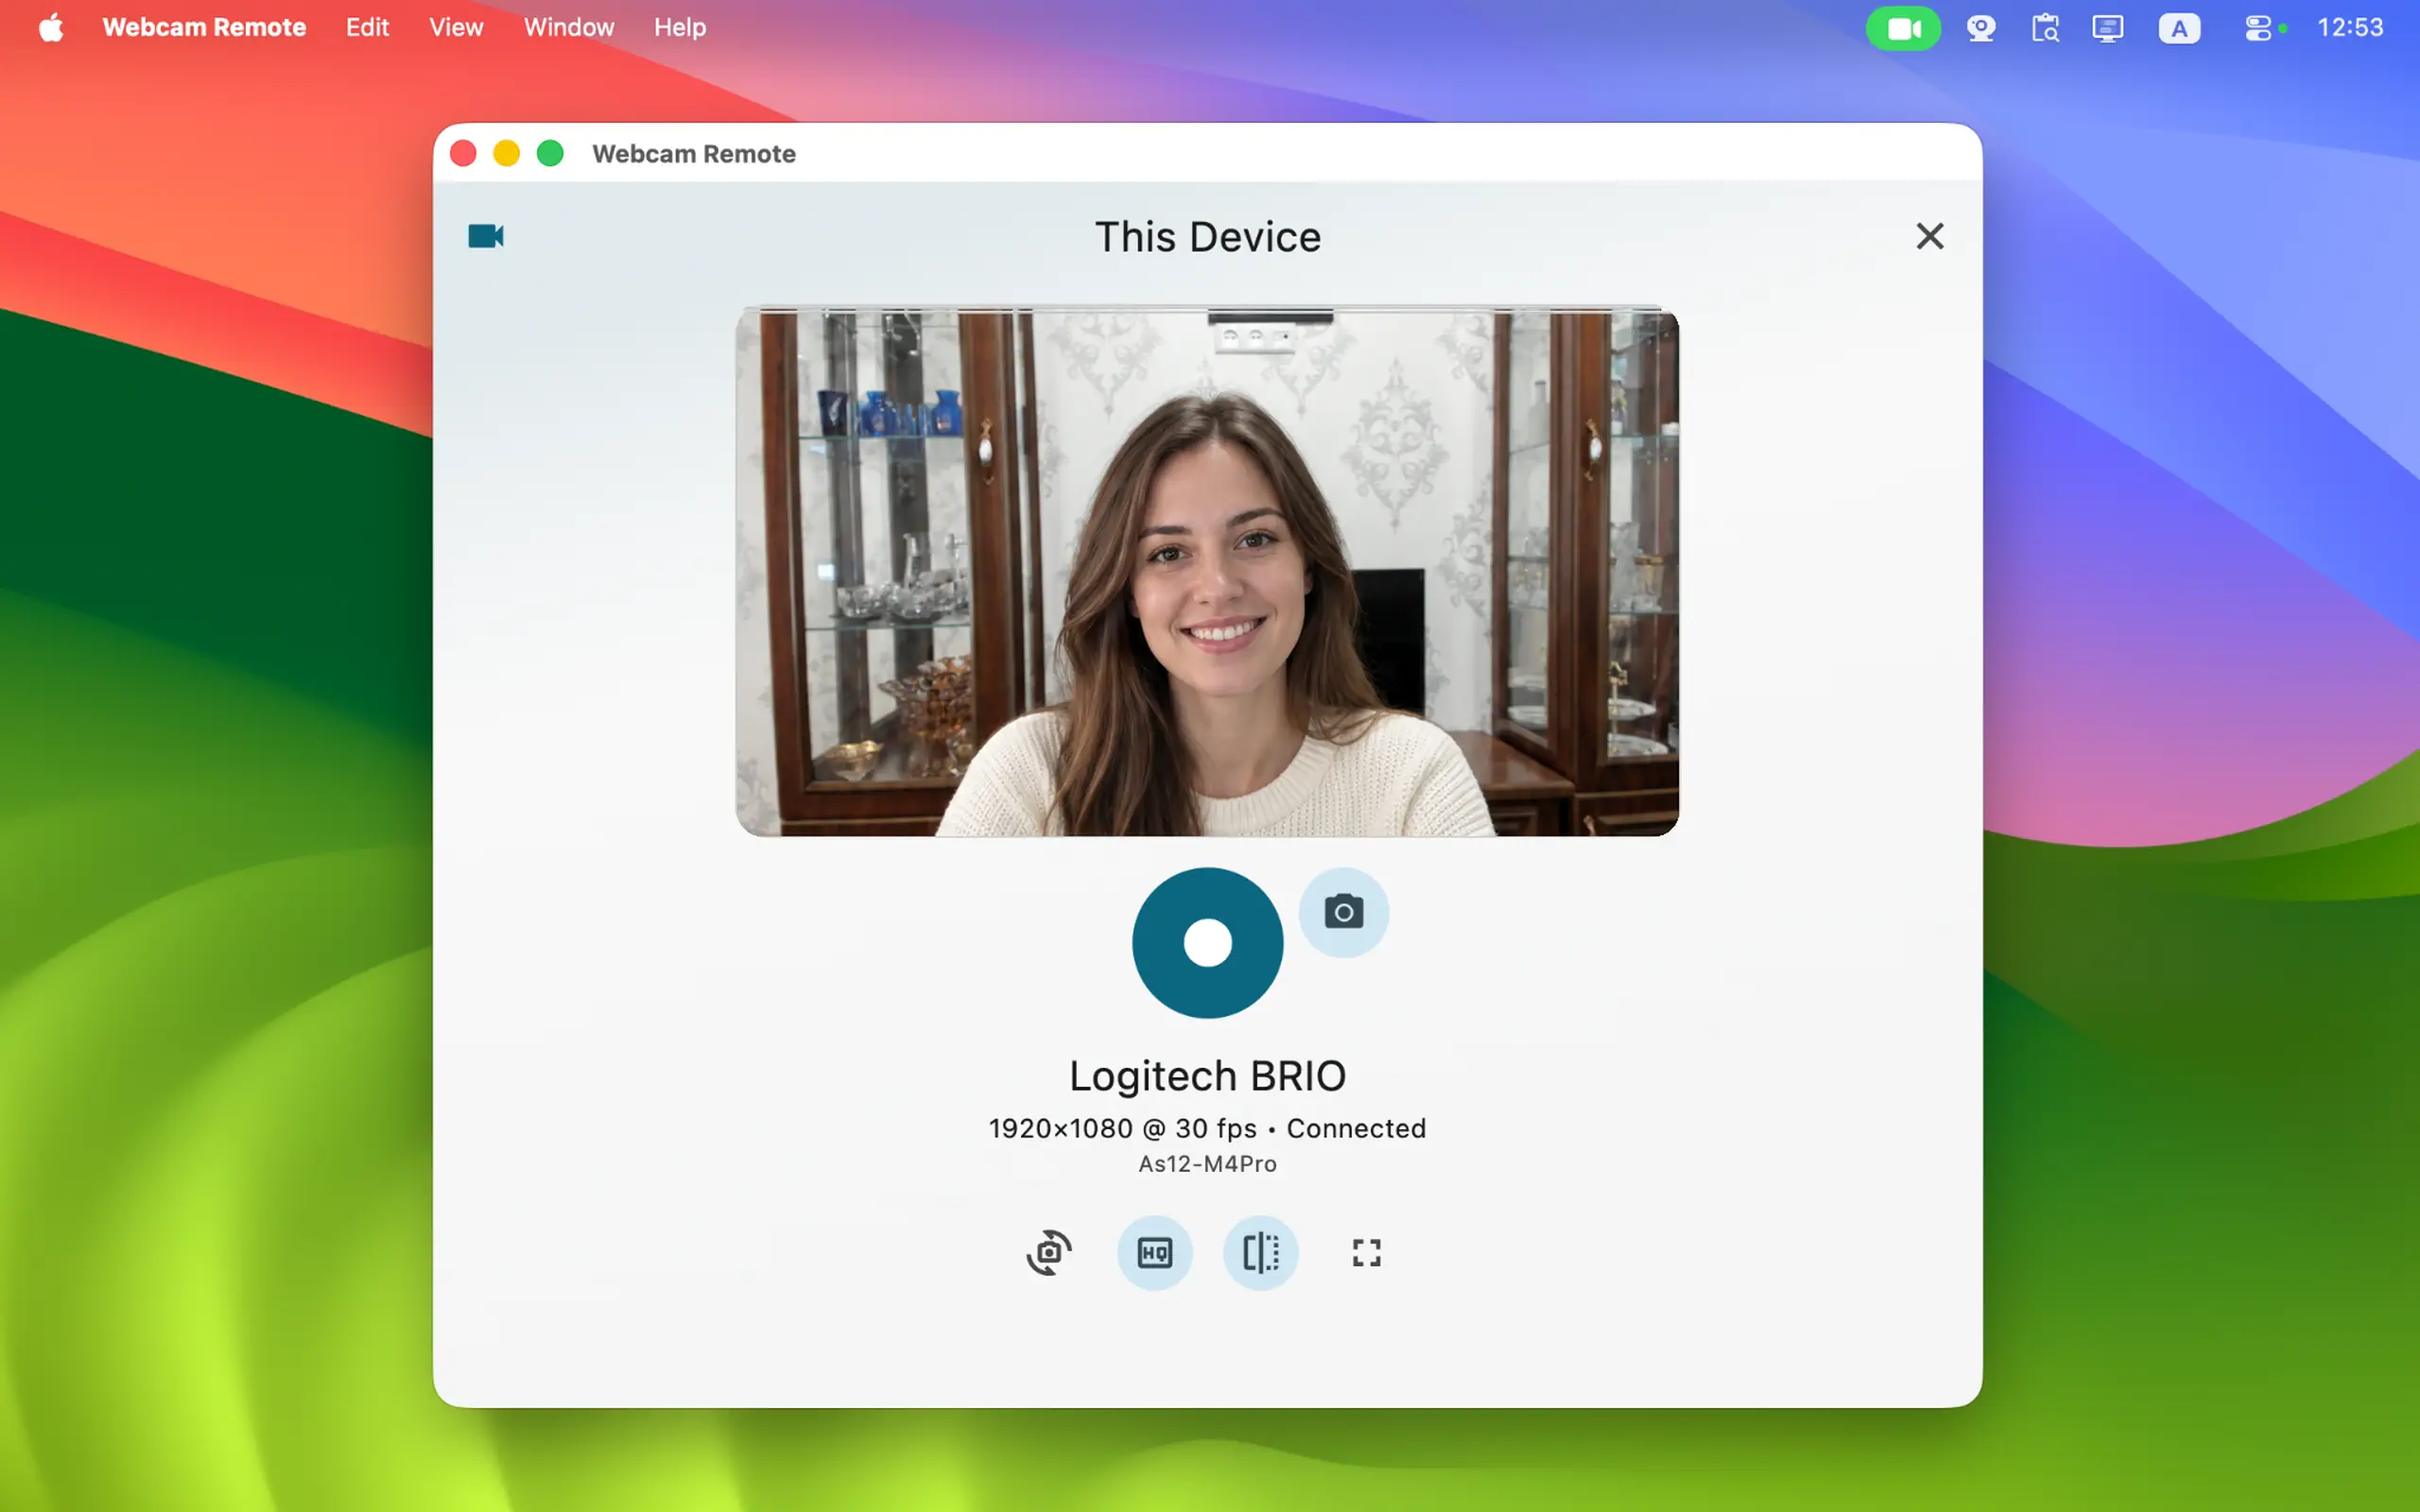Click the webcam status icon in menu bar

1980,28
